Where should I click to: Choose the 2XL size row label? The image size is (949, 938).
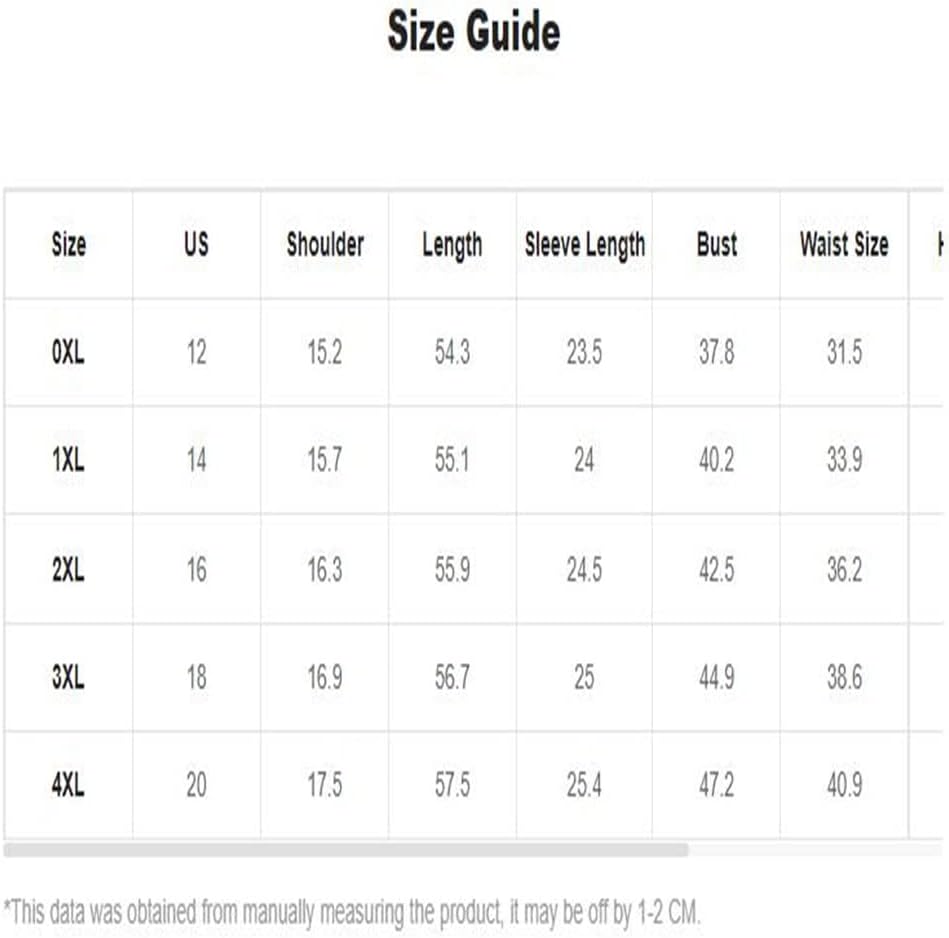(68, 569)
